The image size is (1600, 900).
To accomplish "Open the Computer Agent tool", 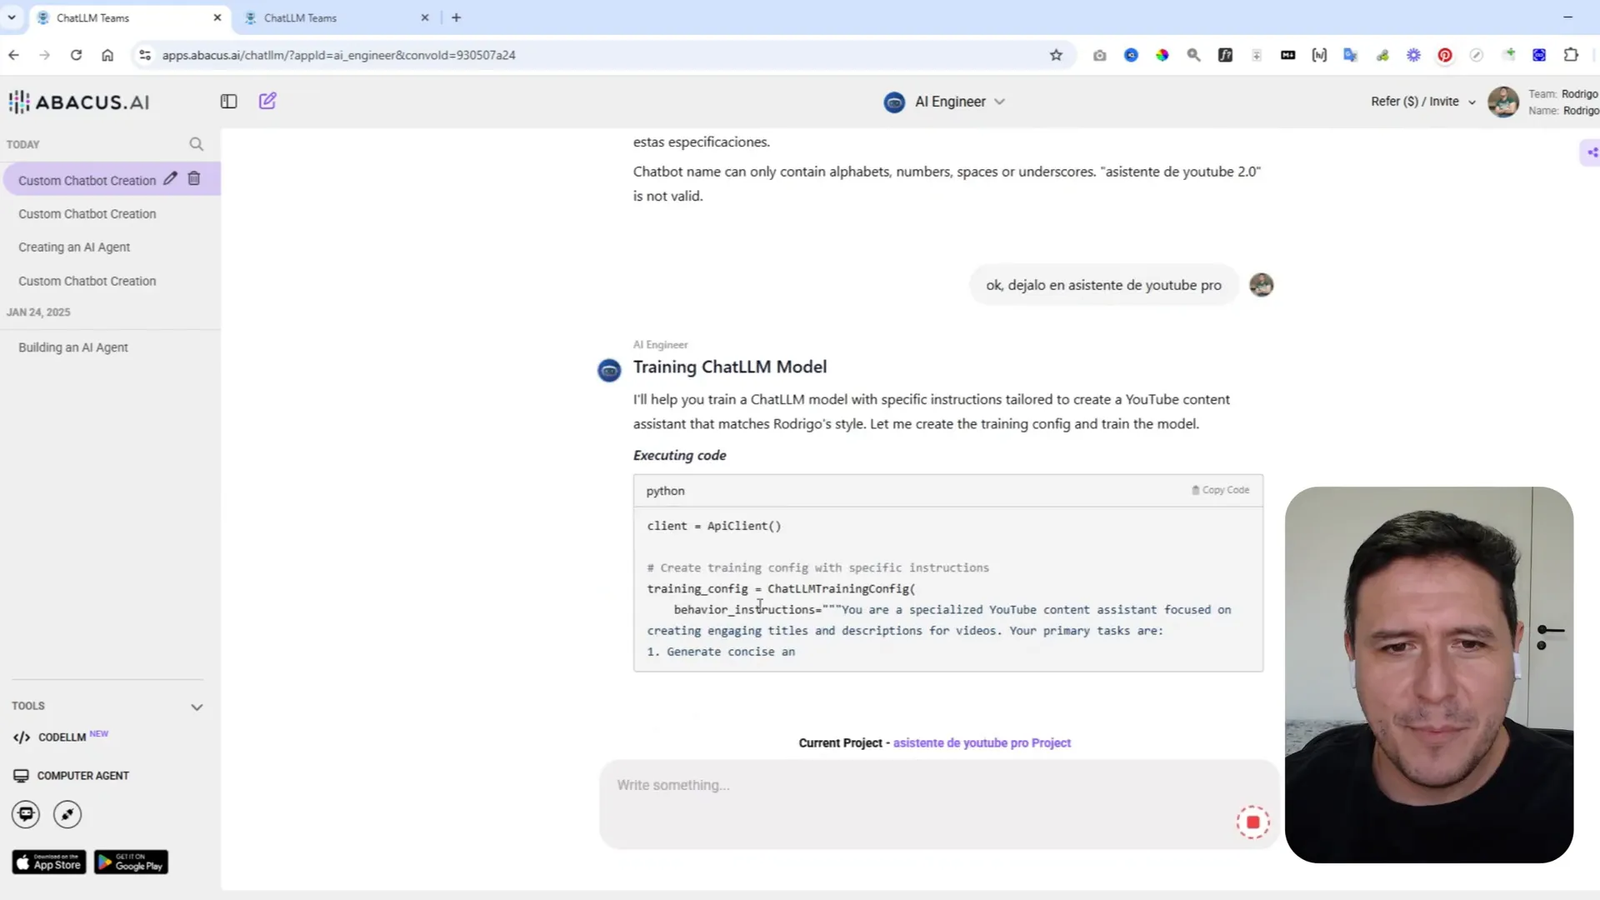I will pos(82,775).
